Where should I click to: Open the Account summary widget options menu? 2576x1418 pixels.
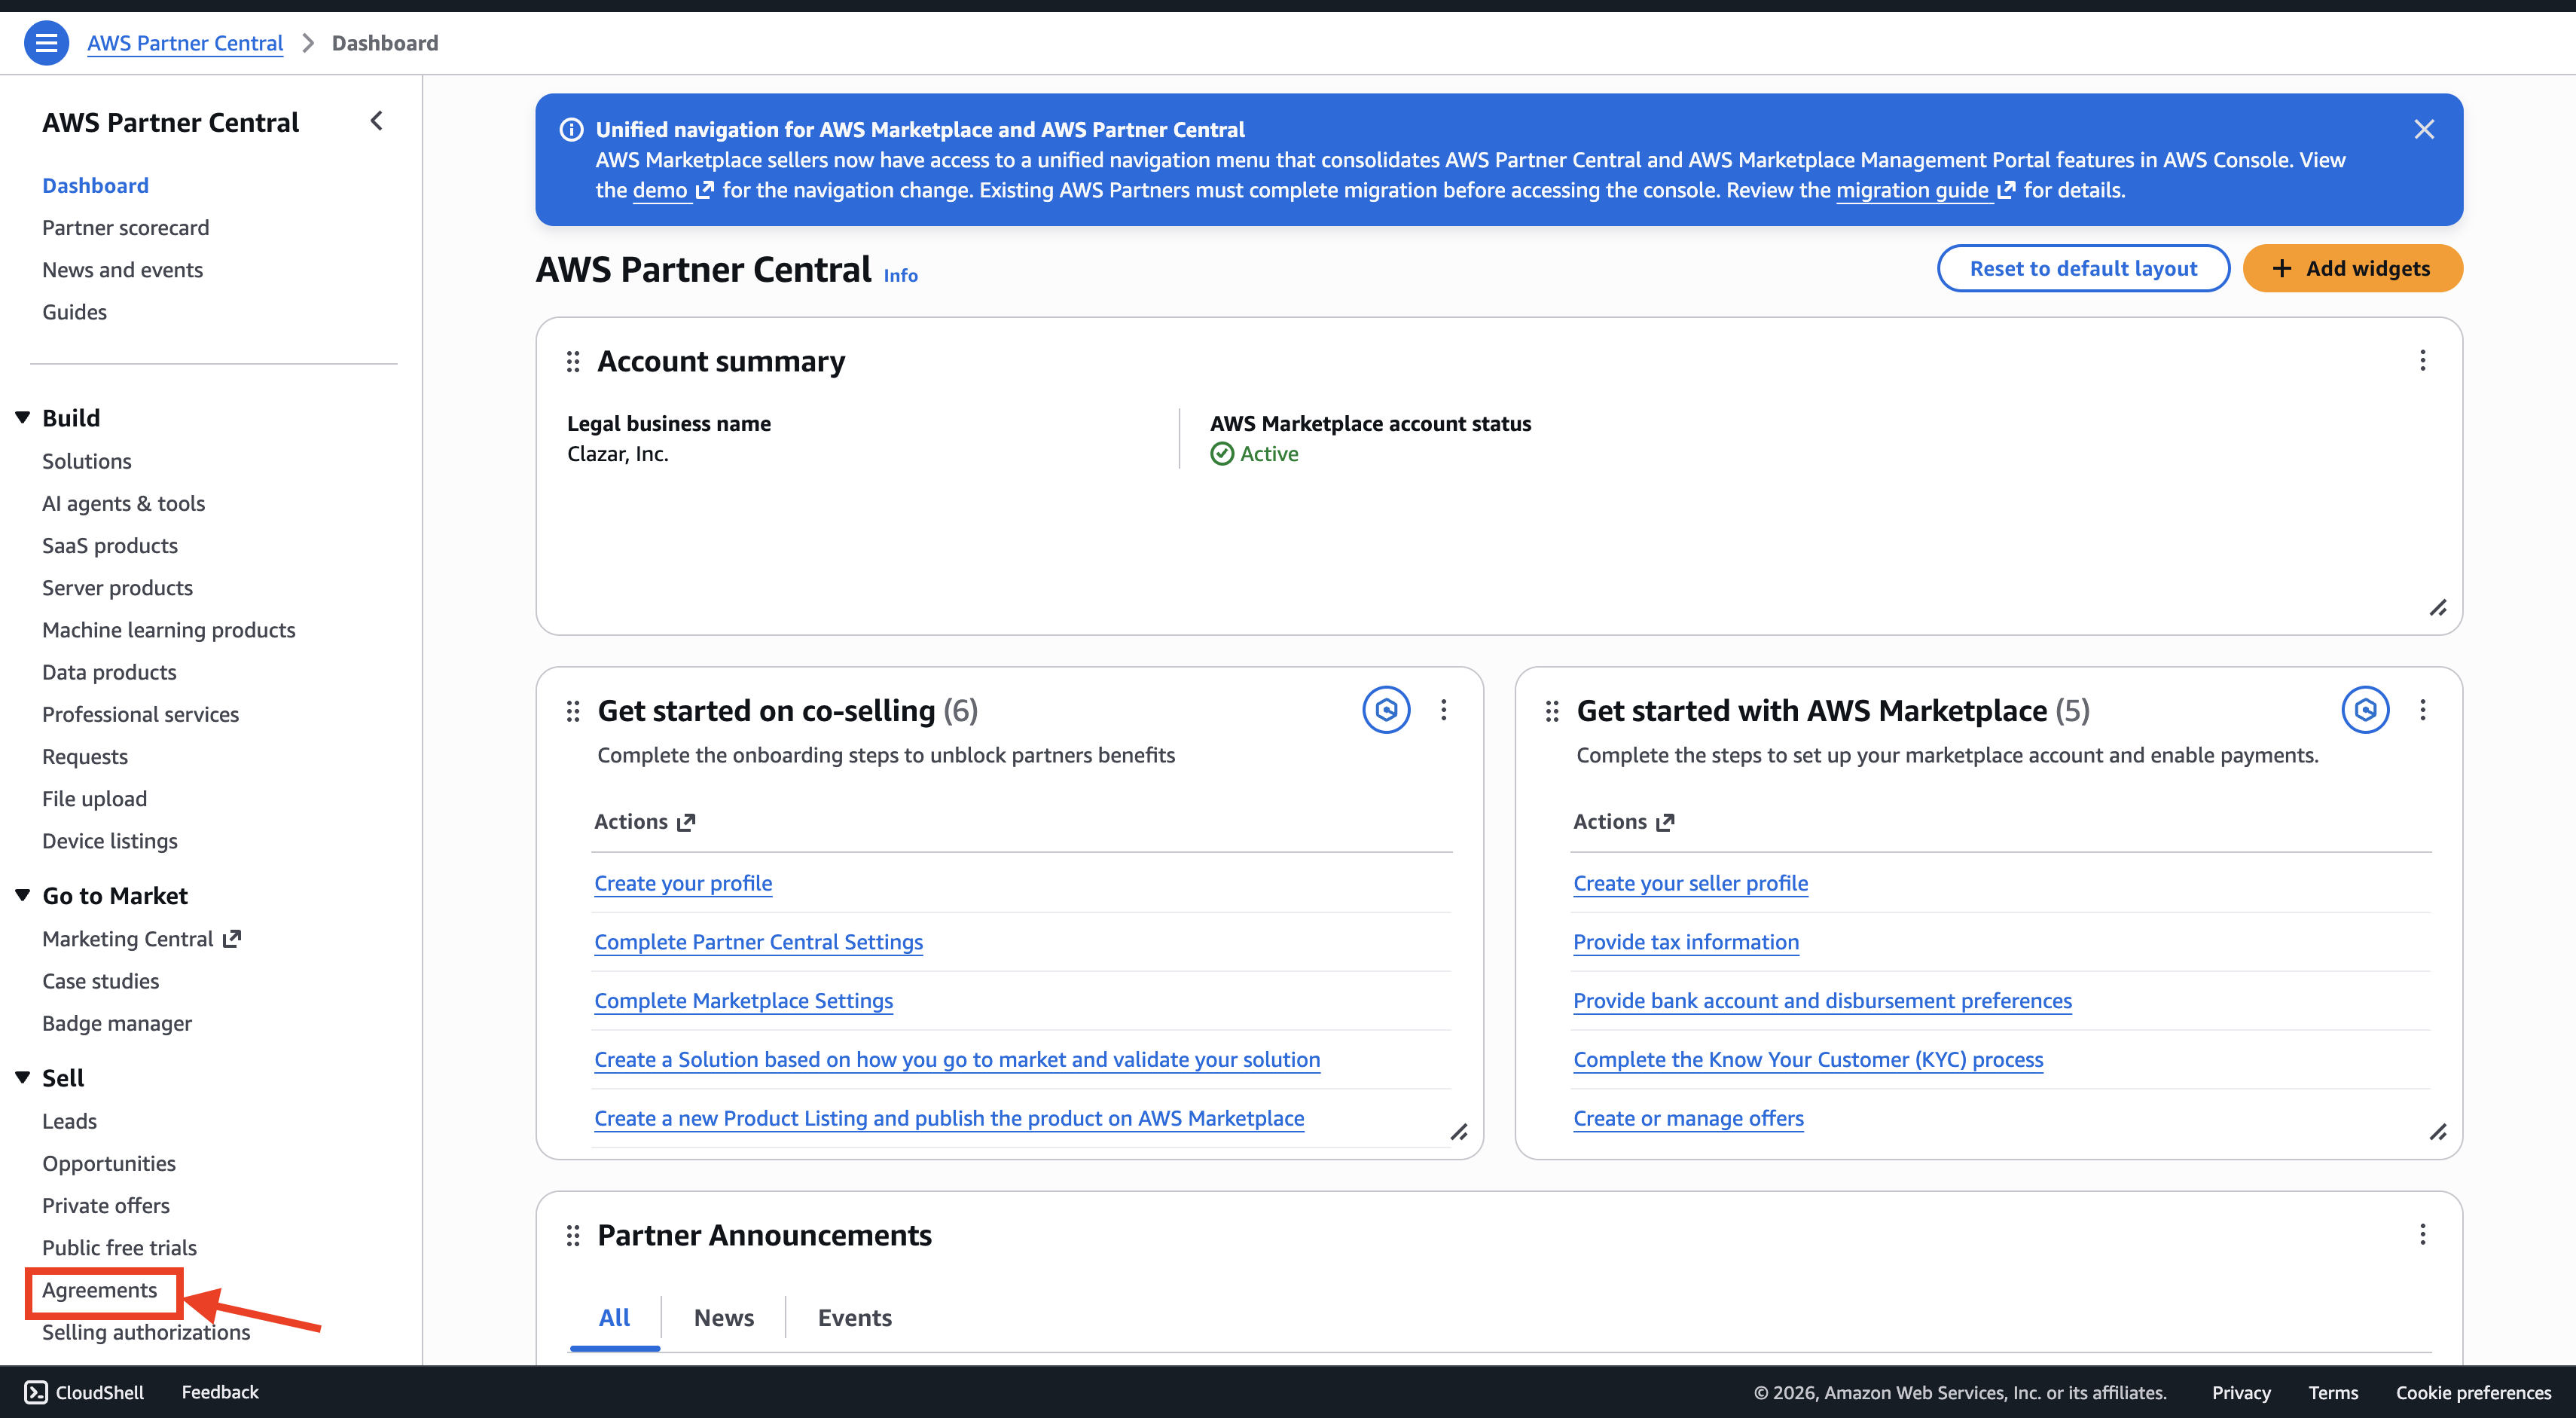(x=2423, y=360)
